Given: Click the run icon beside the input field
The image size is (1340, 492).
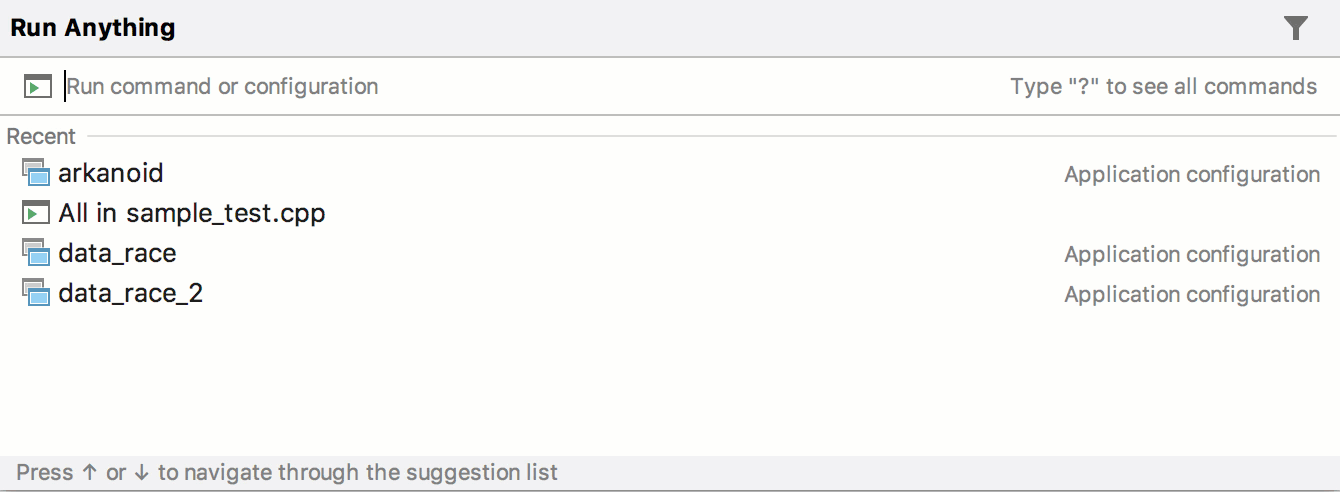Looking at the screenshot, I should point(37,87).
